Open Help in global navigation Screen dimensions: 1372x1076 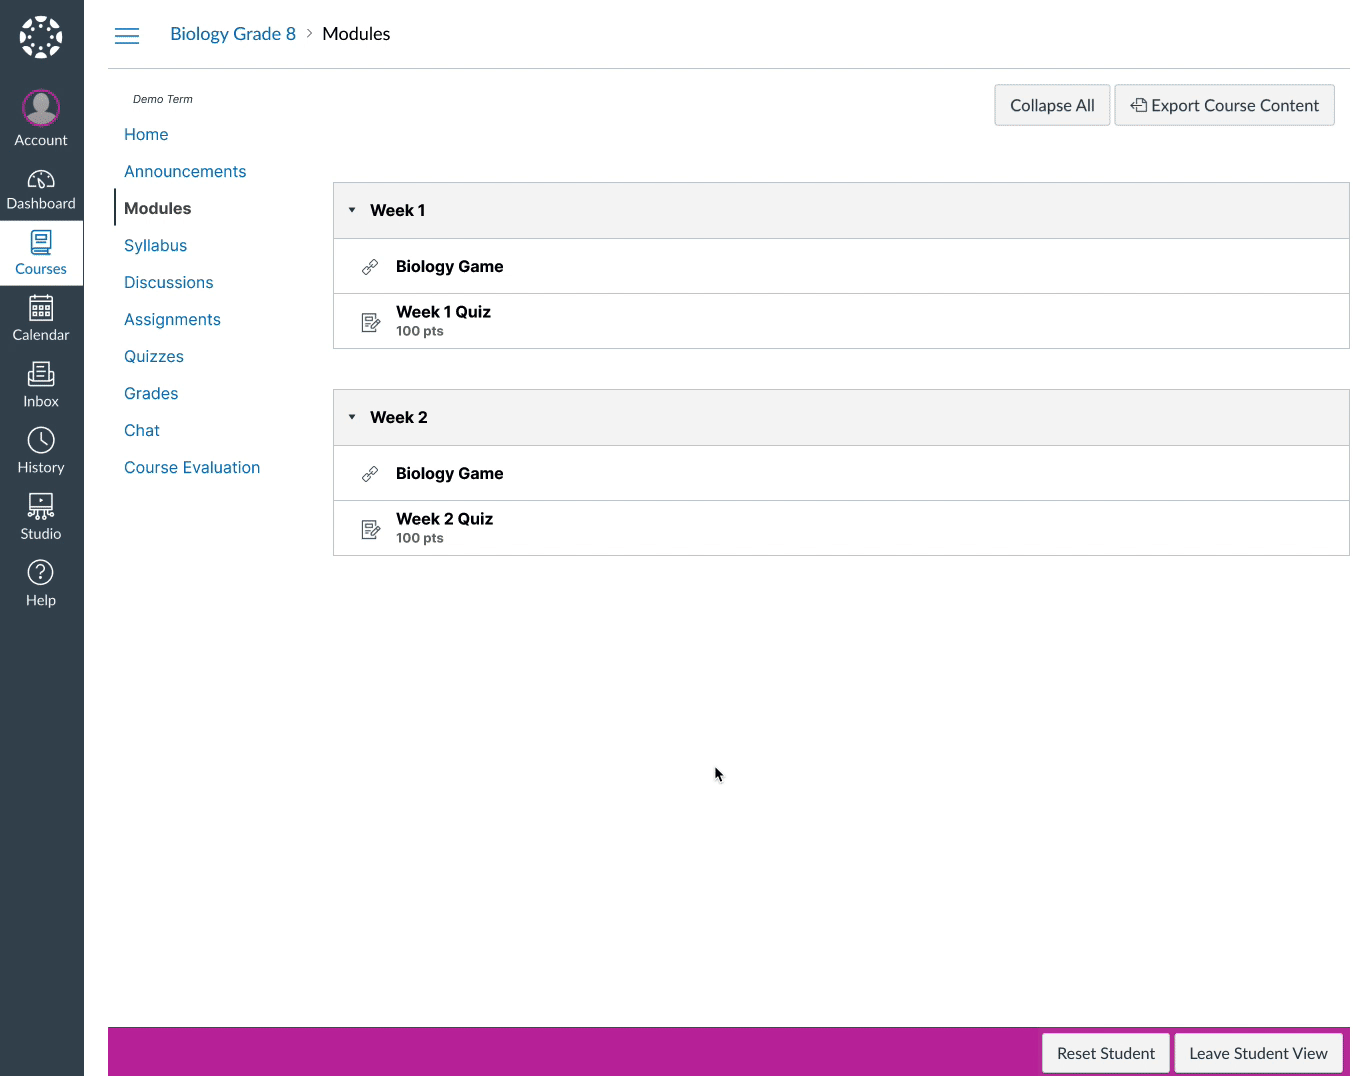click(41, 584)
